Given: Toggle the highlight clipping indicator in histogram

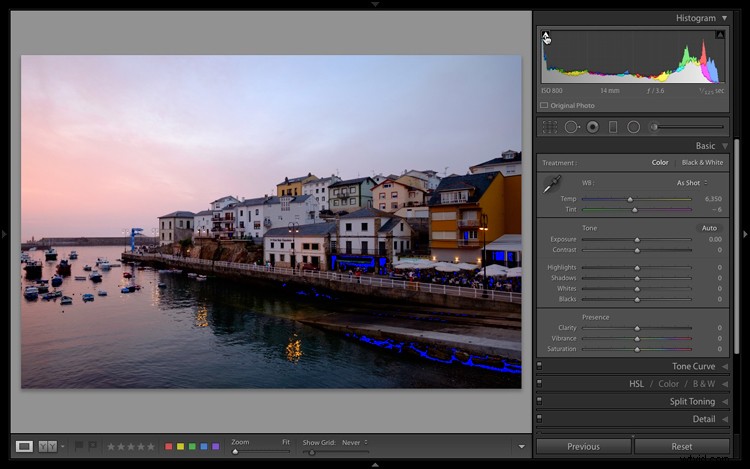Looking at the screenshot, I should point(720,35).
